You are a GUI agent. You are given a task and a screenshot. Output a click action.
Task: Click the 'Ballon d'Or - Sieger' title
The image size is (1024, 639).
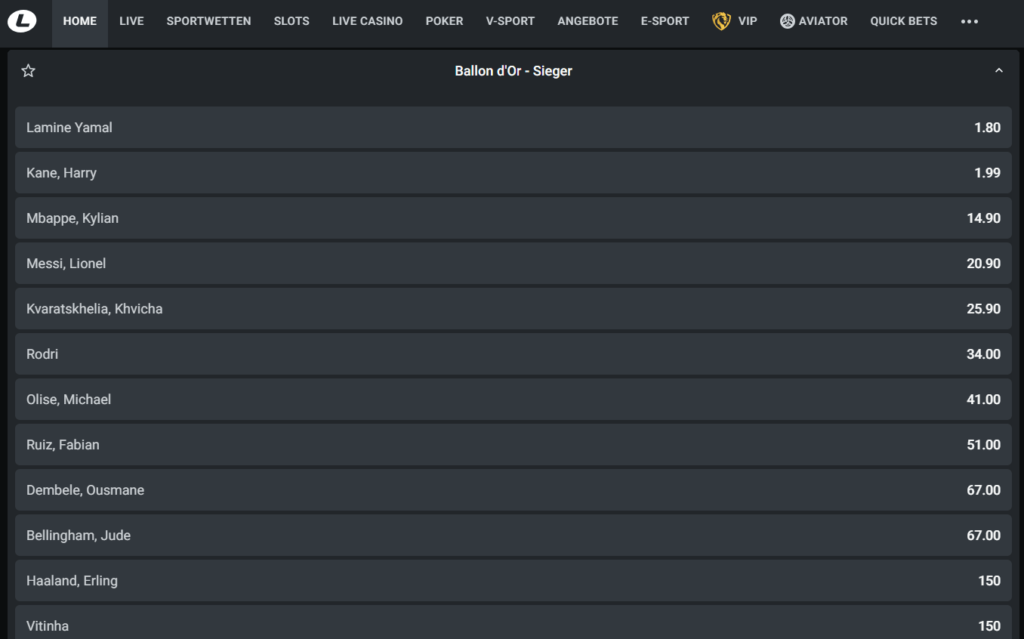pyautogui.click(x=513, y=71)
